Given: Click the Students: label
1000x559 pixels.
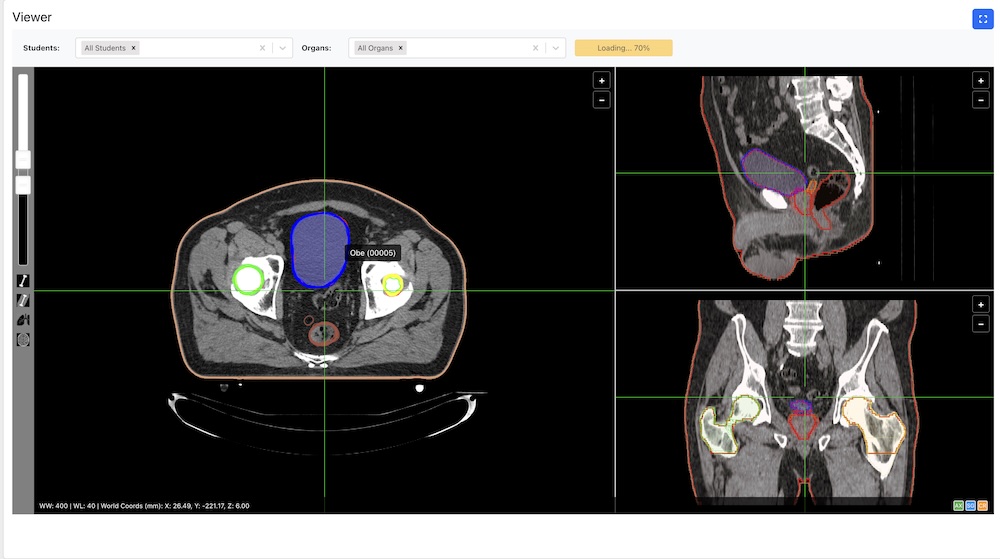Looking at the screenshot, I should click(41, 48).
